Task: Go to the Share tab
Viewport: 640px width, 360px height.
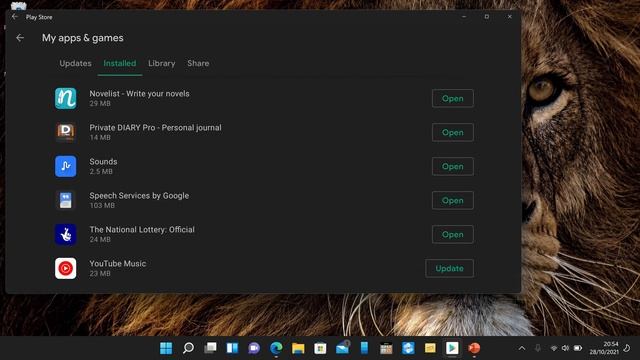Action: point(198,63)
